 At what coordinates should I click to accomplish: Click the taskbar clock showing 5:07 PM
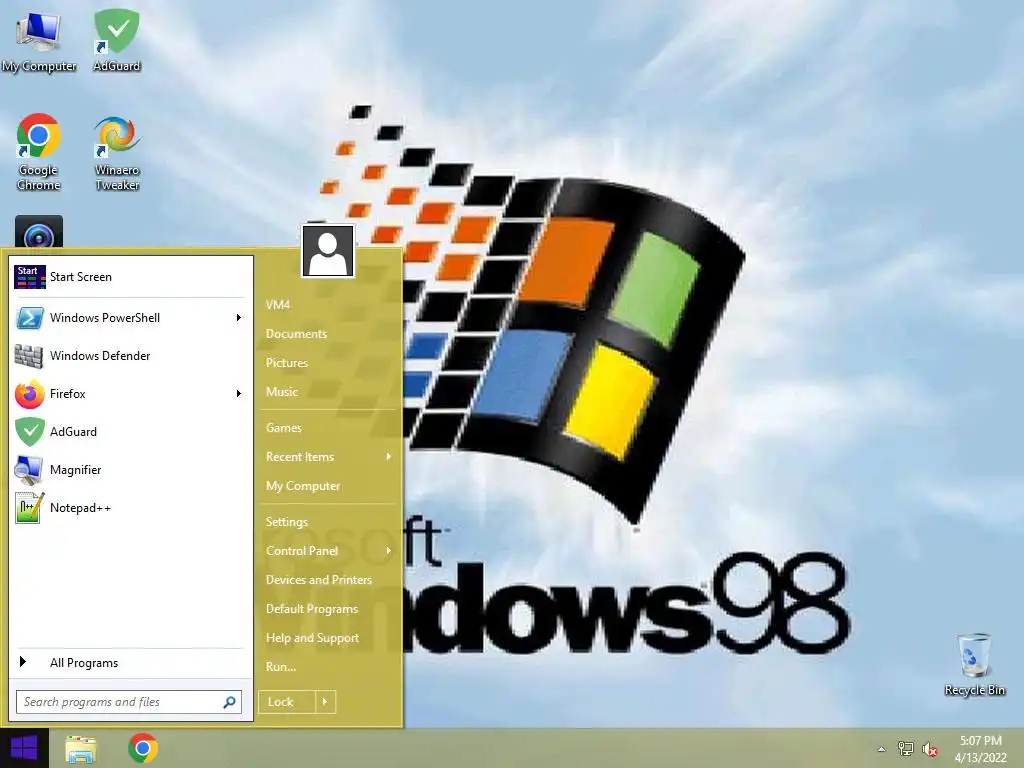pos(980,749)
